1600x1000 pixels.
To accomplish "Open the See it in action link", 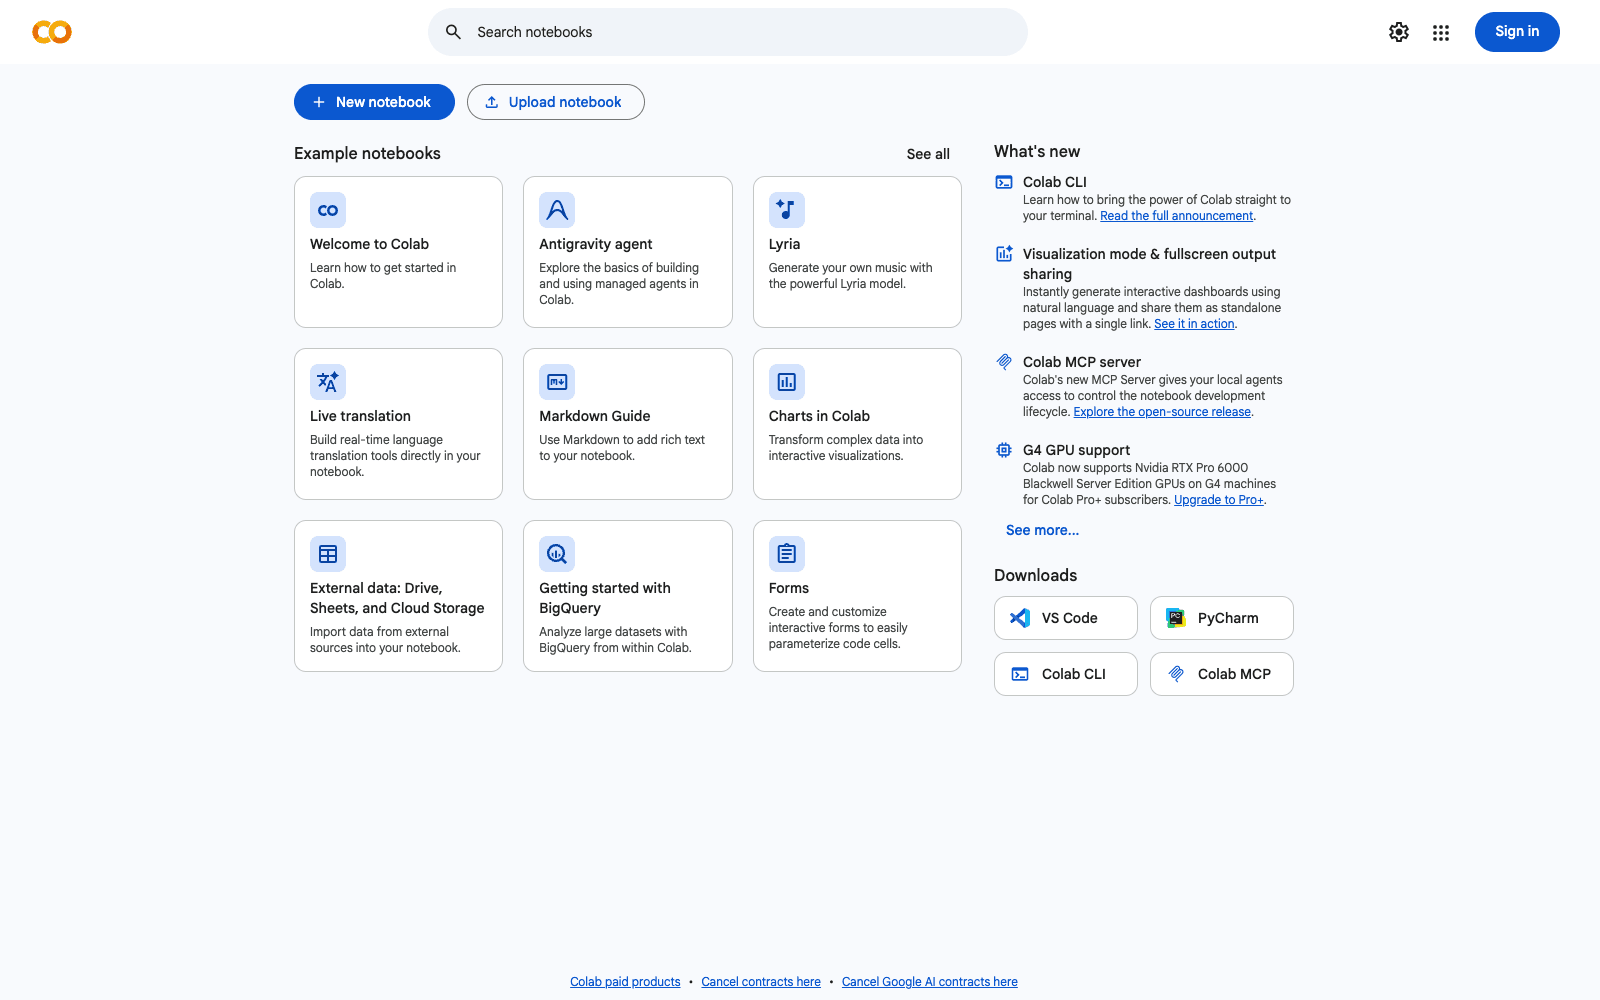I will [x=1194, y=324].
